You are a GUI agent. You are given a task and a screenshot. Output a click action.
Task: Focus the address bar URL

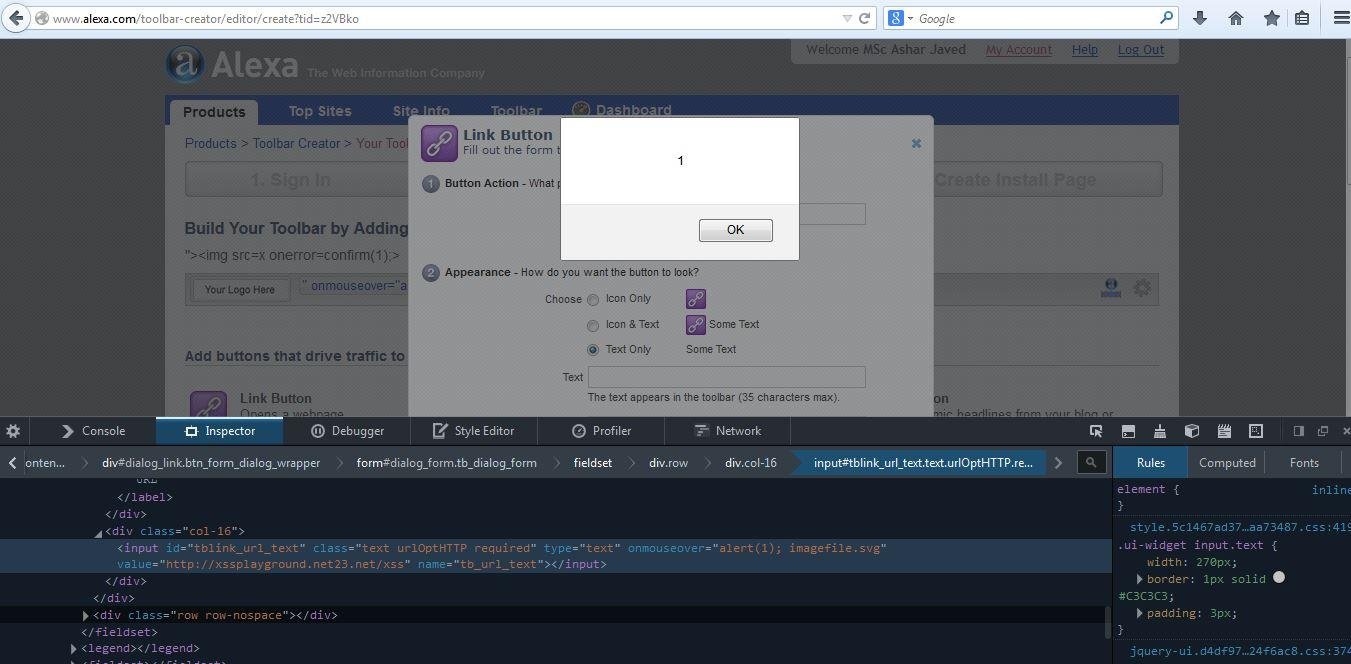pyautogui.click(x=440, y=18)
